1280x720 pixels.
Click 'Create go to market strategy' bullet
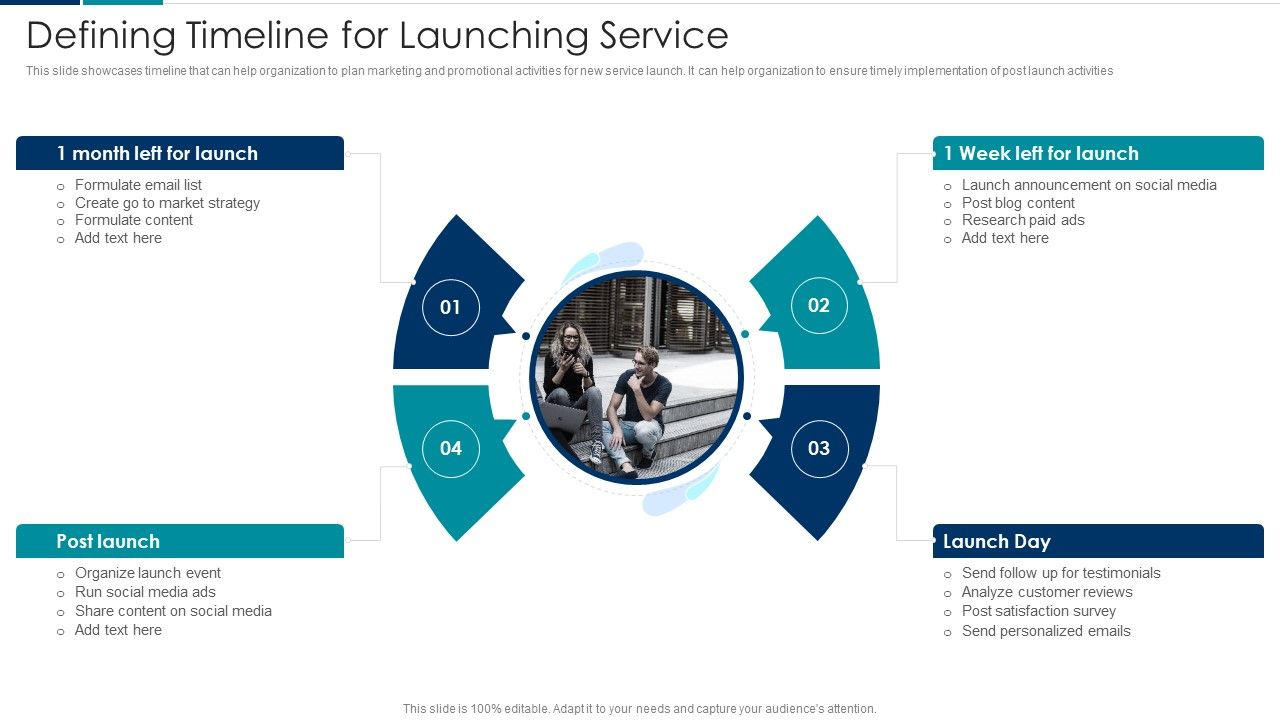[x=167, y=203]
